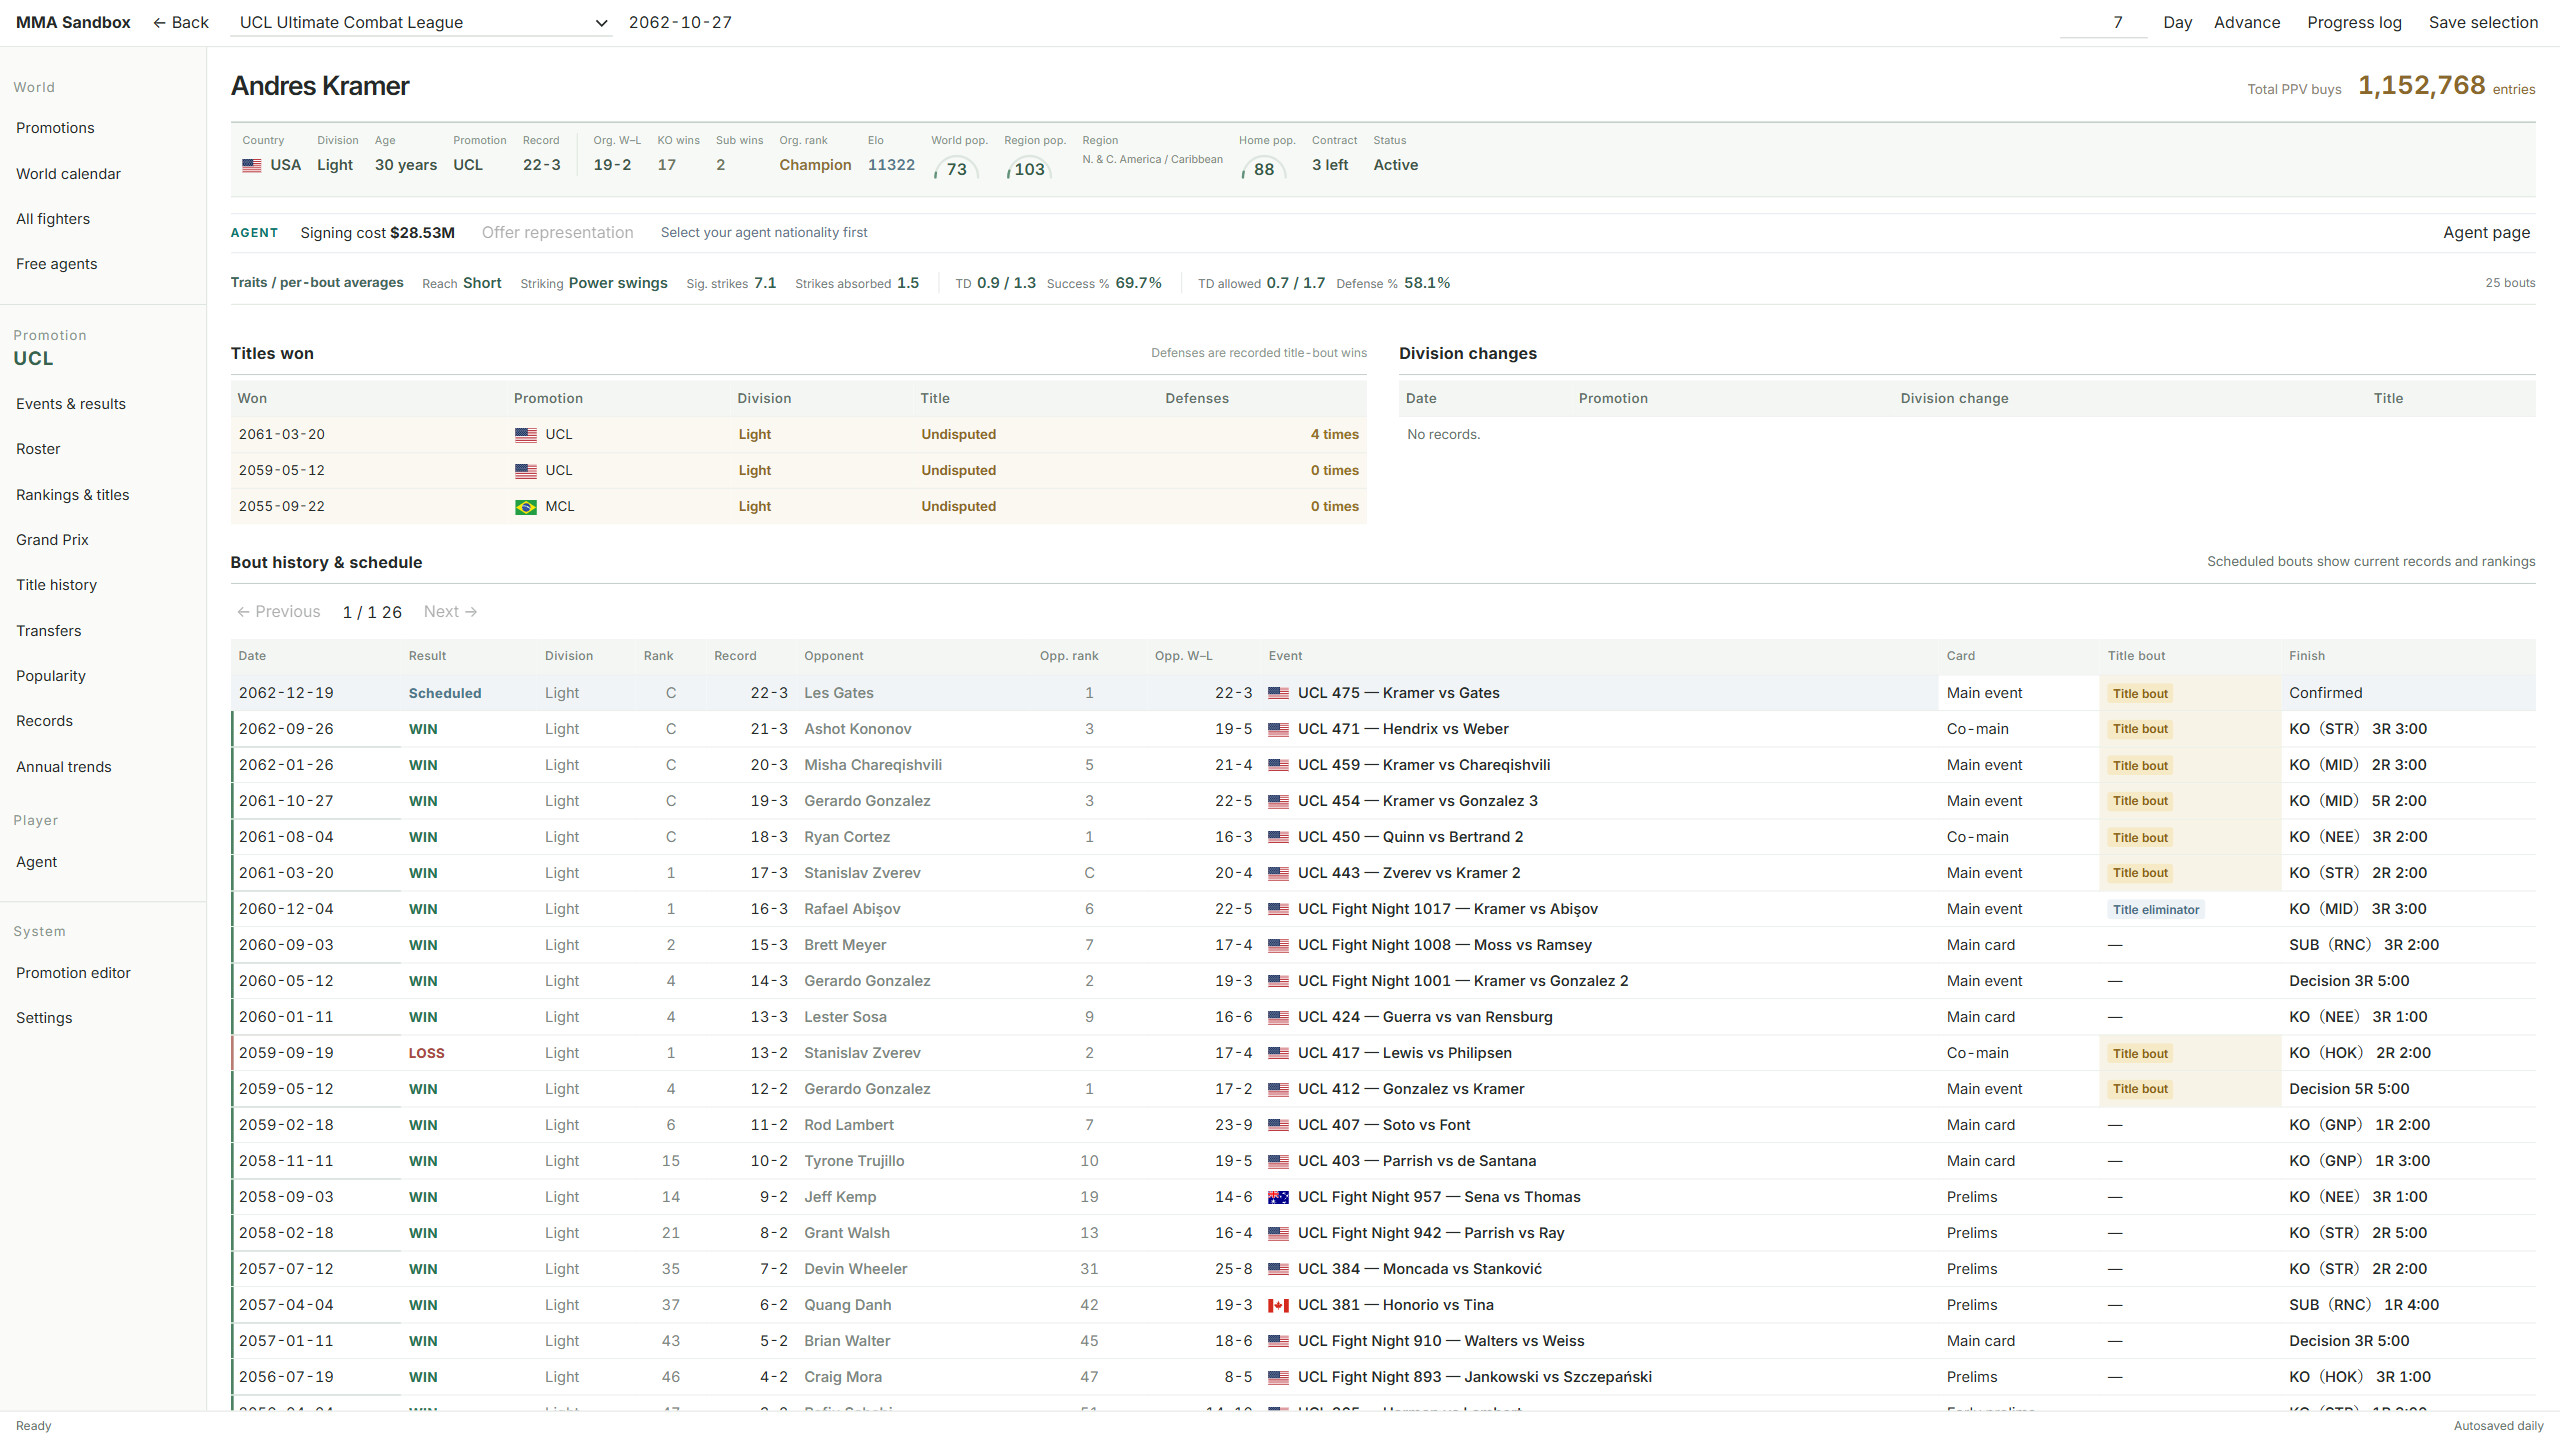
Task: Open event UCL 412 — Gonzalez vs Kramer
Action: 1411,1089
